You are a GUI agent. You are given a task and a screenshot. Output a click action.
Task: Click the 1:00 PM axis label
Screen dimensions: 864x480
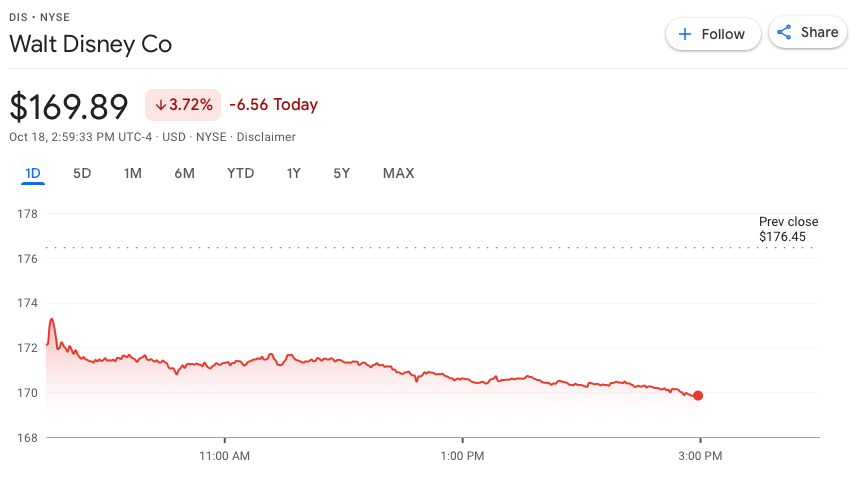click(462, 456)
